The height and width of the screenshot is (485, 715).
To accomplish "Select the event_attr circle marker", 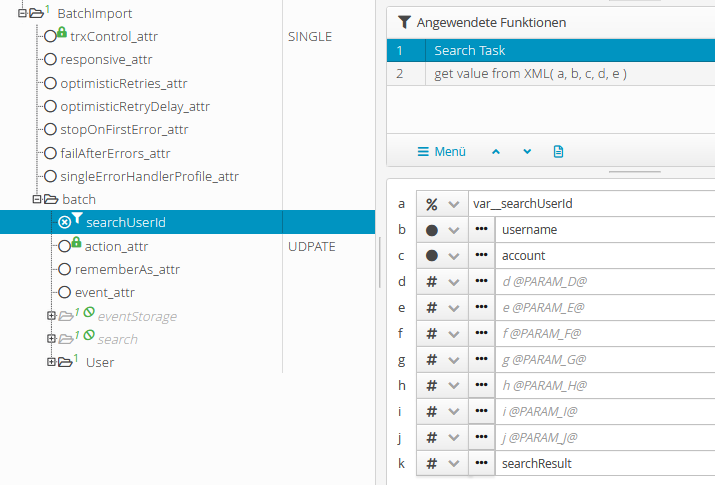I will [65, 293].
